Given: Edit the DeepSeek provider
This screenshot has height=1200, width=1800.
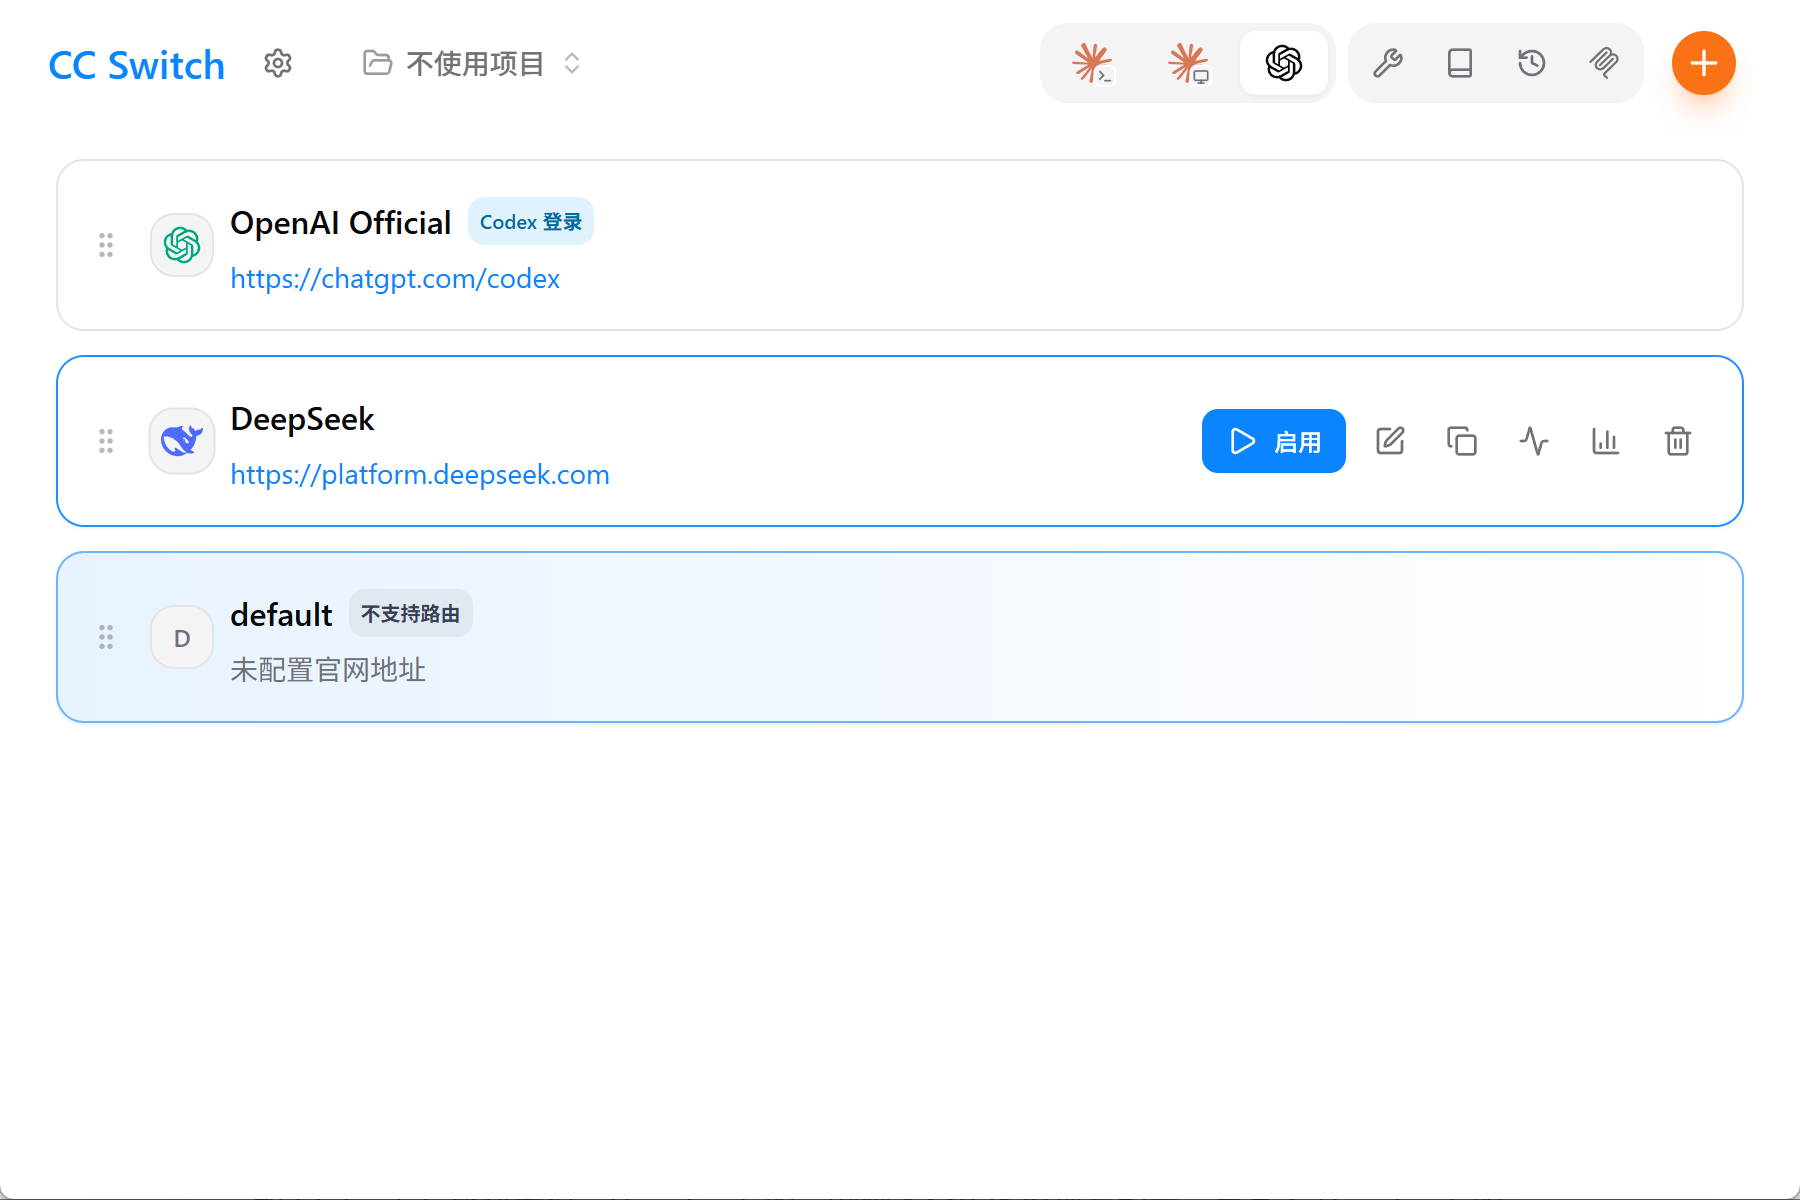Looking at the screenshot, I should click(x=1390, y=441).
